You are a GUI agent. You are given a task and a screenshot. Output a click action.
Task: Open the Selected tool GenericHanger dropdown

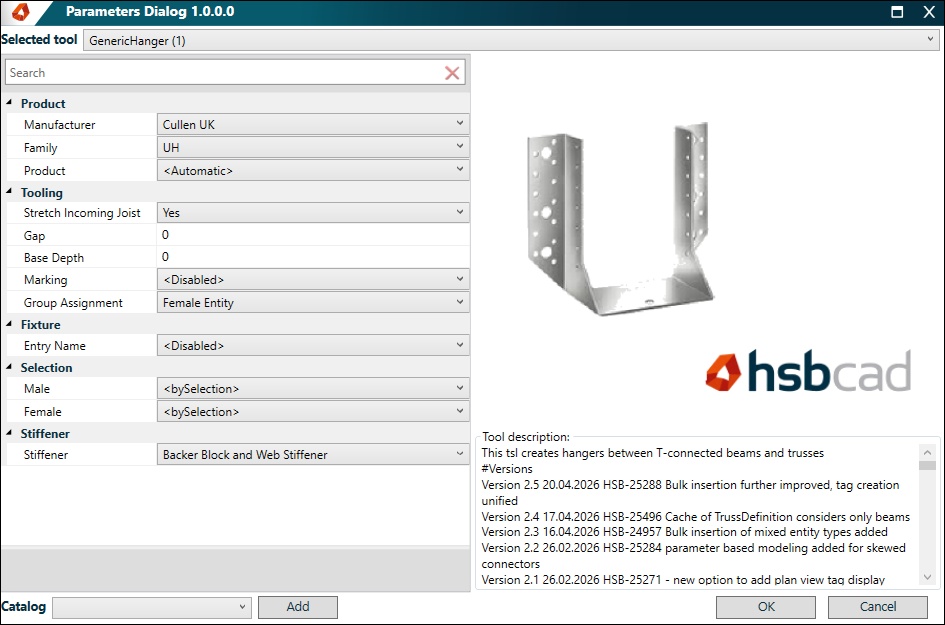coord(510,40)
